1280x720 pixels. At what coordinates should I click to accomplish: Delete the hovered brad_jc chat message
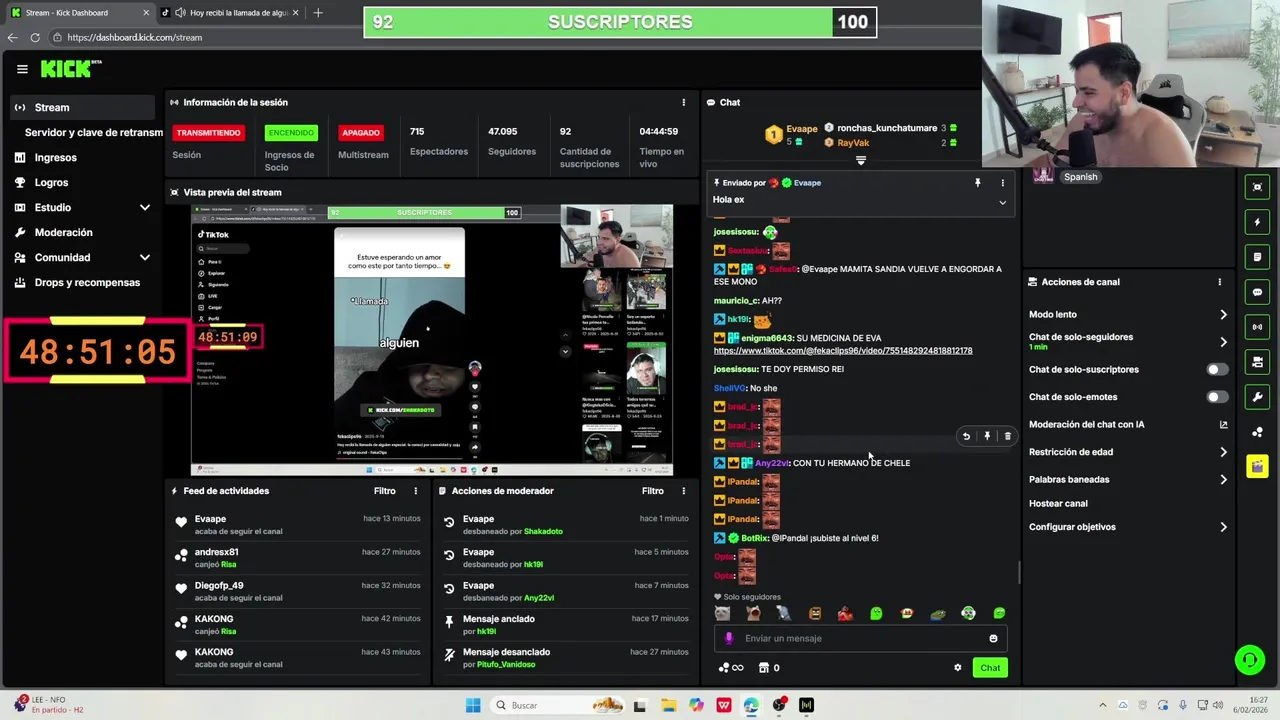[x=1007, y=436]
